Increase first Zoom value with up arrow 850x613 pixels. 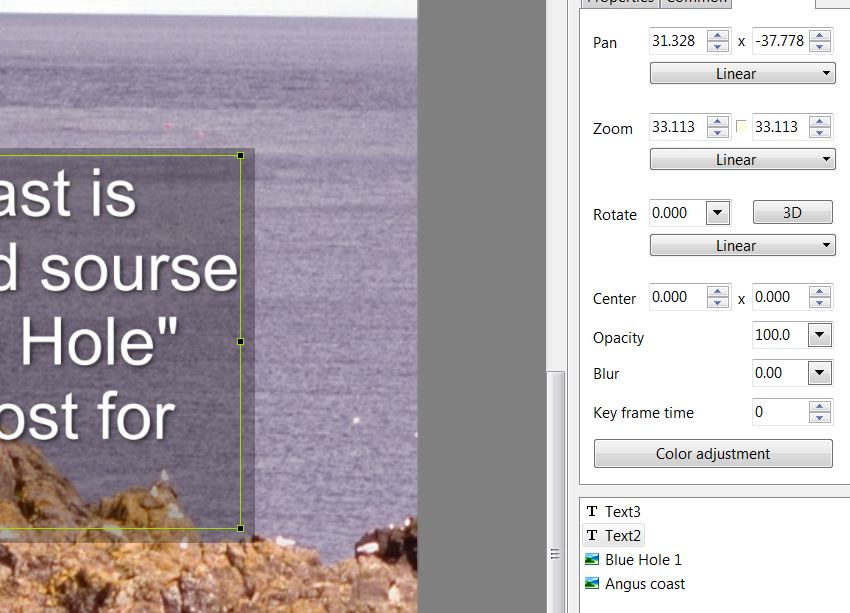click(x=718, y=122)
